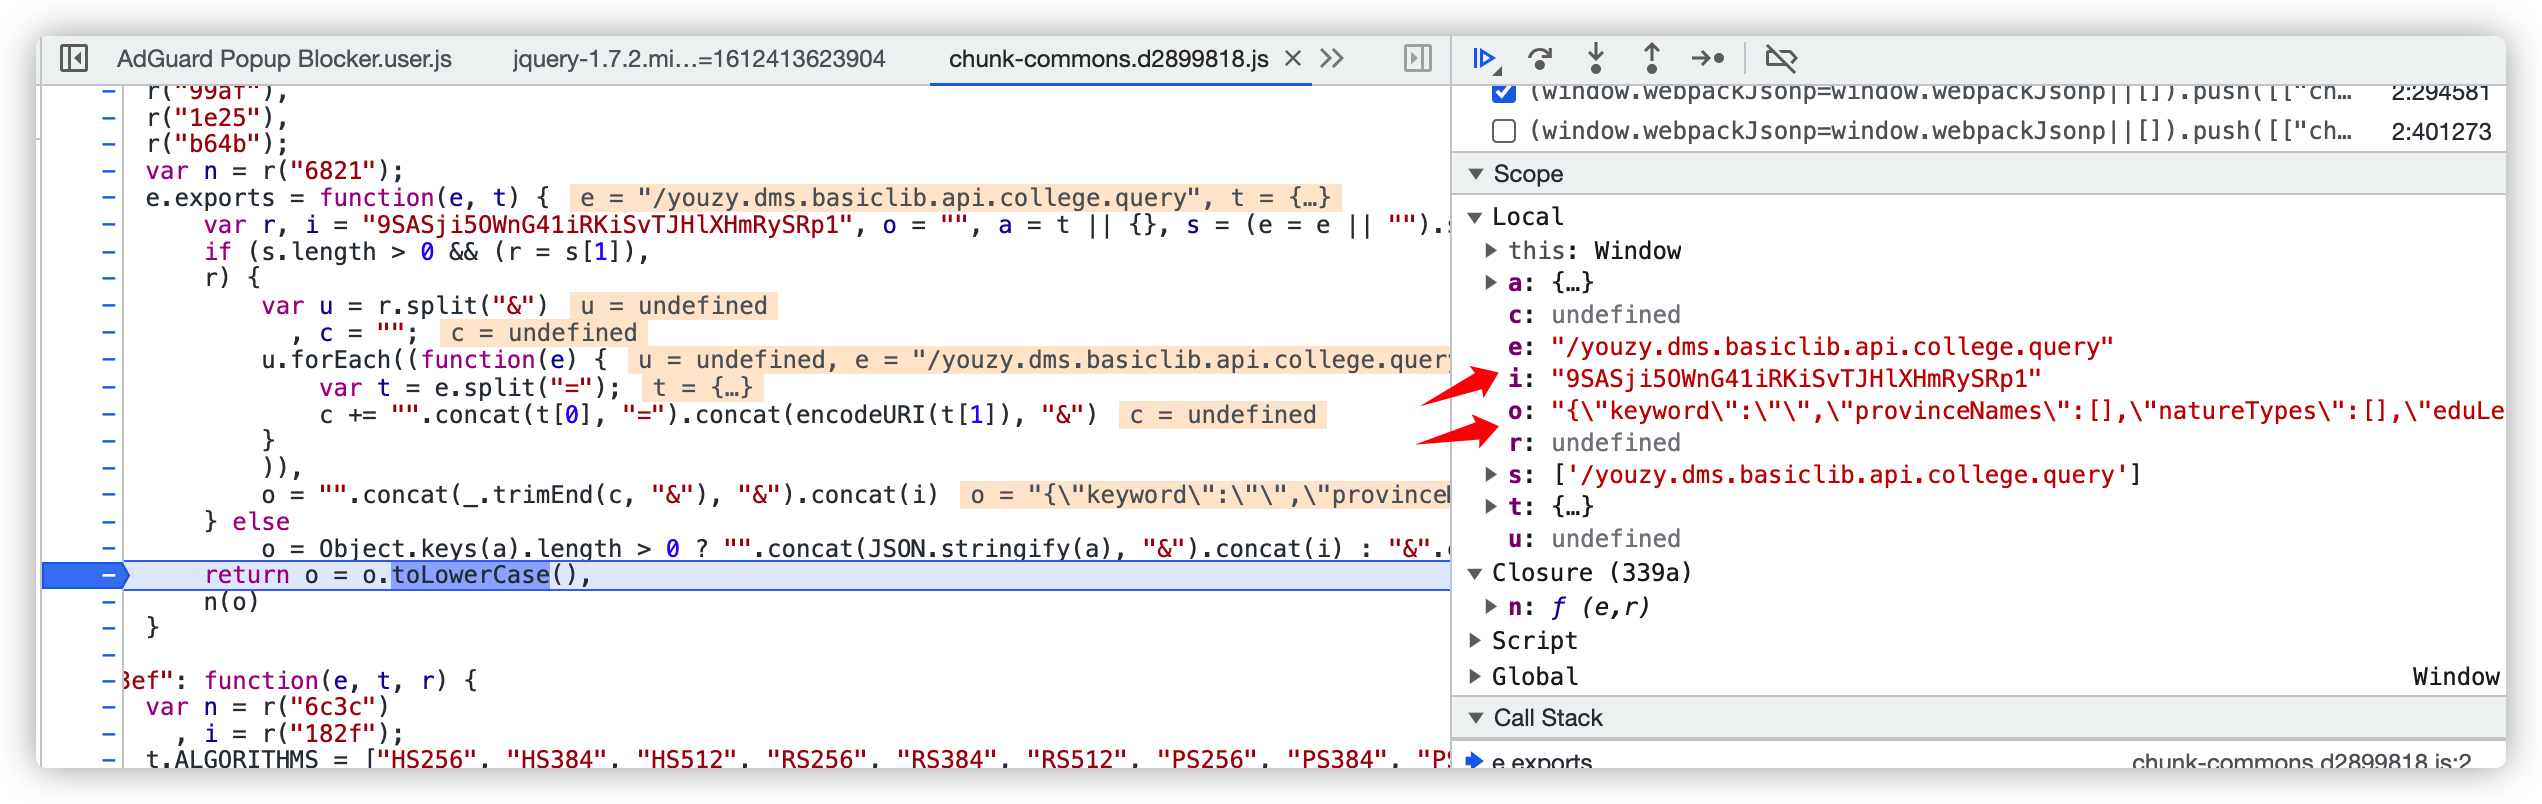Collapse the Call Stack section

pos(1476,718)
